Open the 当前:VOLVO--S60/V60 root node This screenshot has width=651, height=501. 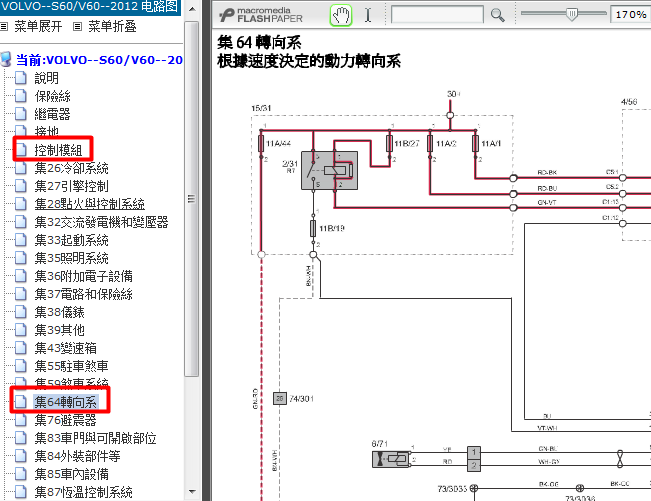click(99, 60)
